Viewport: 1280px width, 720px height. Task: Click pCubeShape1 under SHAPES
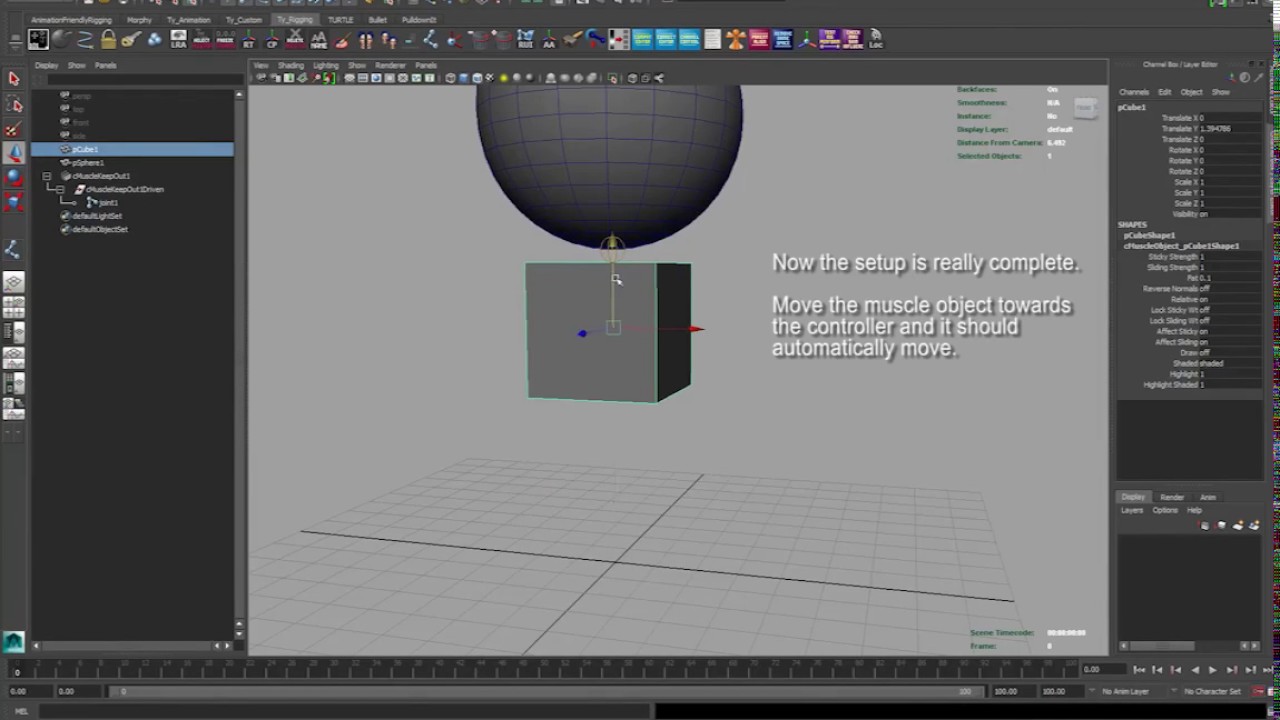1149,235
